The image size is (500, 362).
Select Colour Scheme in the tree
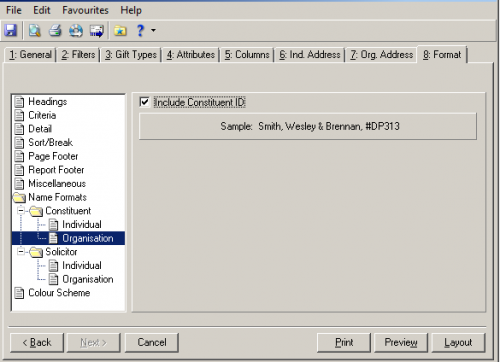(x=59, y=293)
